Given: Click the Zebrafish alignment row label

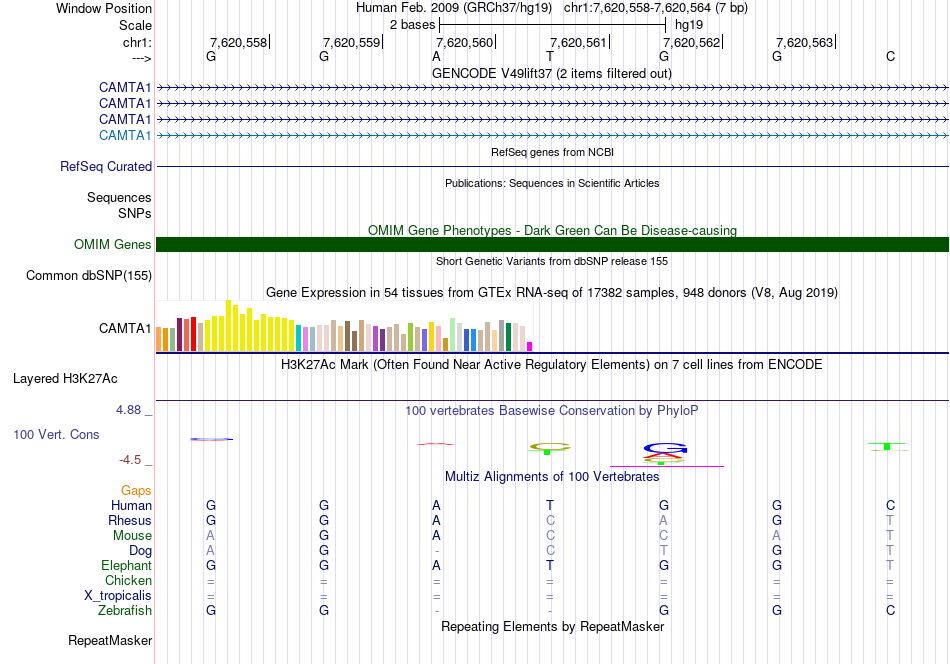Looking at the screenshot, I should tap(125, 611).
